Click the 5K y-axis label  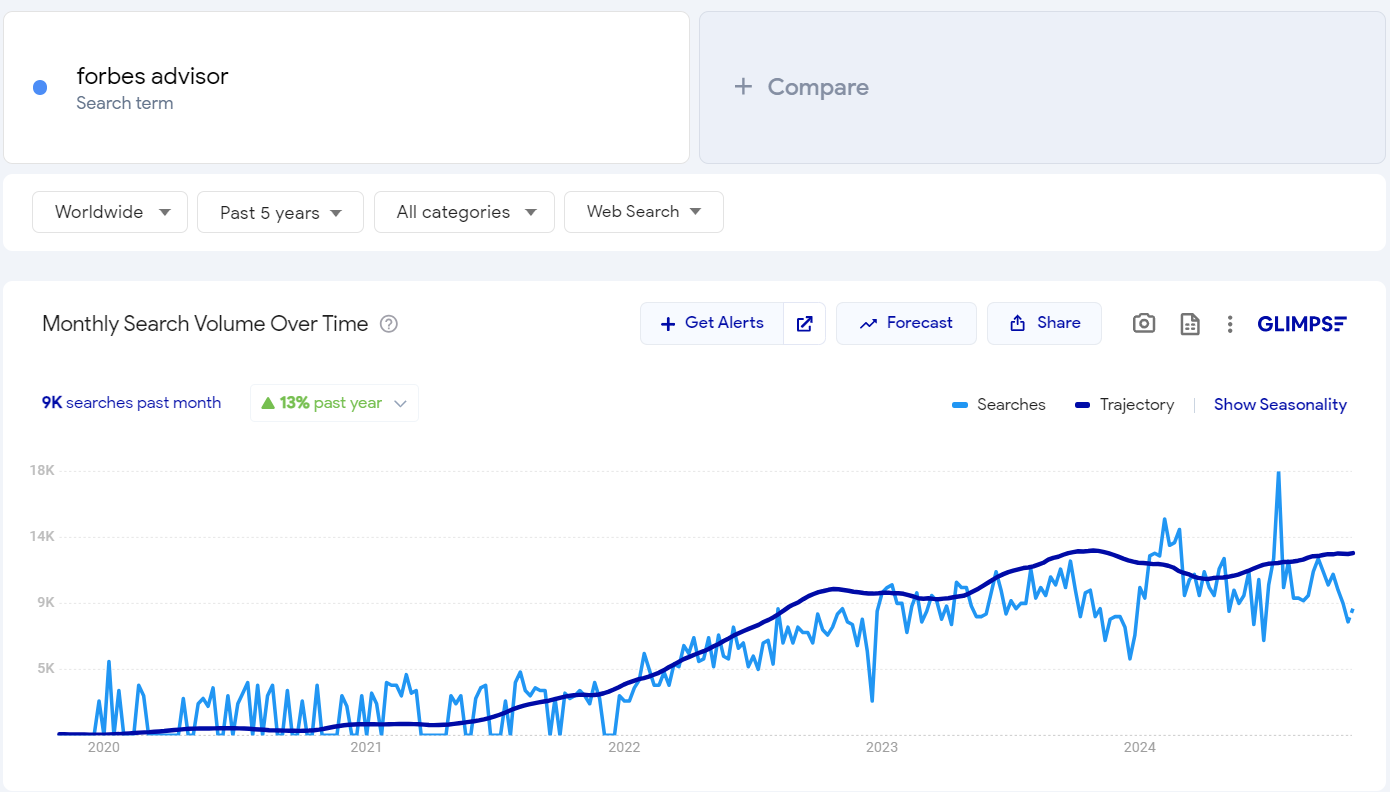pos(45,668)
